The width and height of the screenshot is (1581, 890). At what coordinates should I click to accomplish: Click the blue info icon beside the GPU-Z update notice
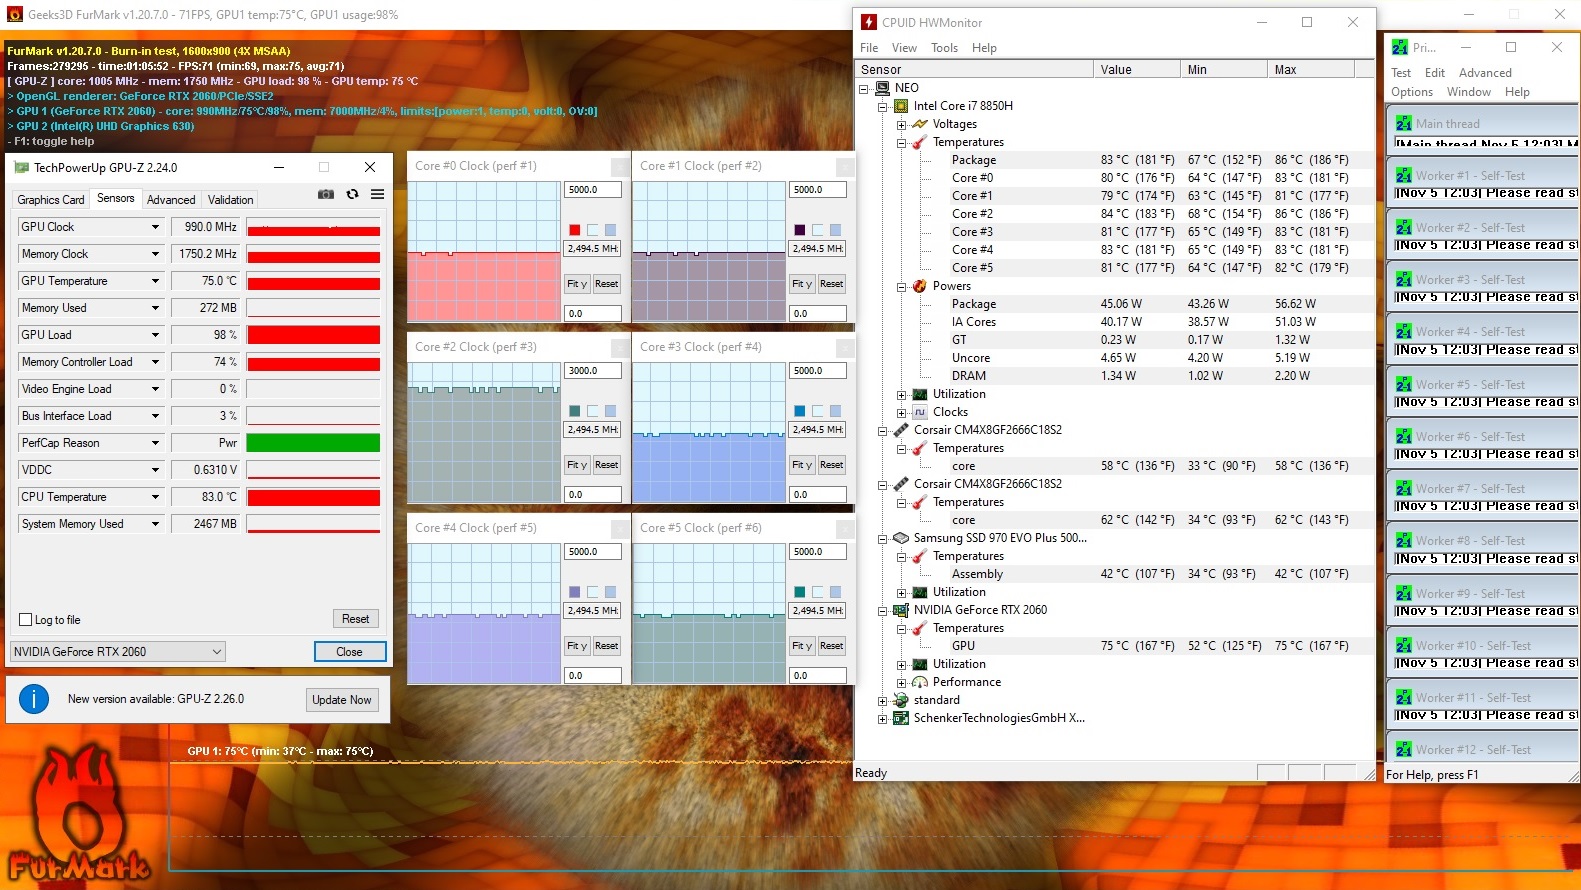click(34, 699)
